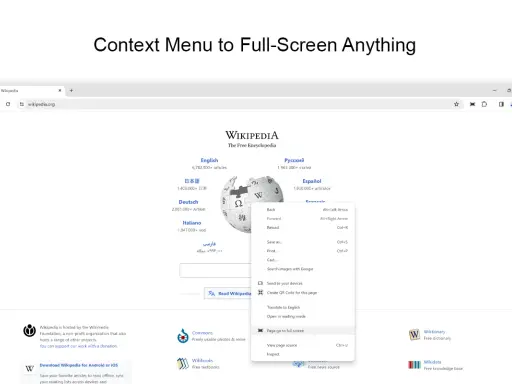512x384 pixels.
Task: Open the 日本語 Wikipedia link
Action: pyautogui.click(x=192, y=181)
